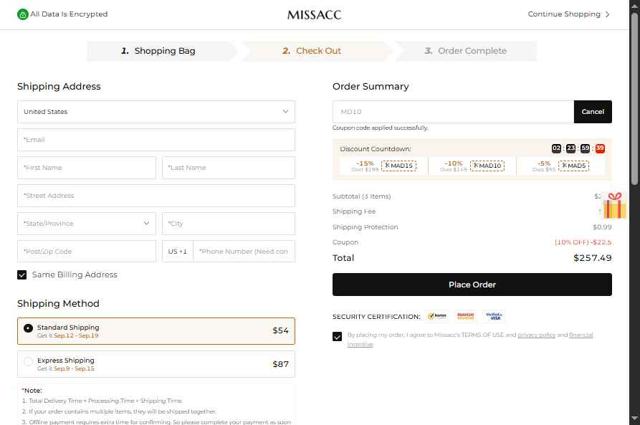Click the Shipping Protection $0.99 value
This screenshot has width=640, height=425.
click(602, 227)
